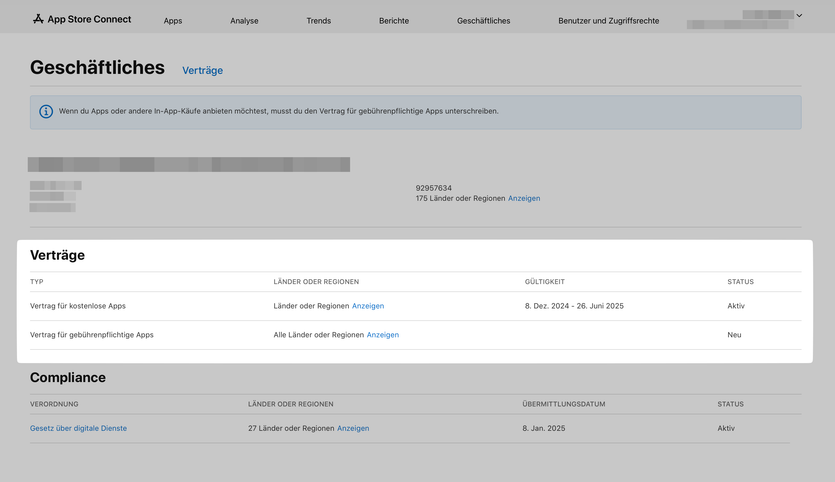Screen dimensions: 835x482
Task: Click Anzeigen next to 27 Länder oder Regionen
Action: (x=353, y=428)
